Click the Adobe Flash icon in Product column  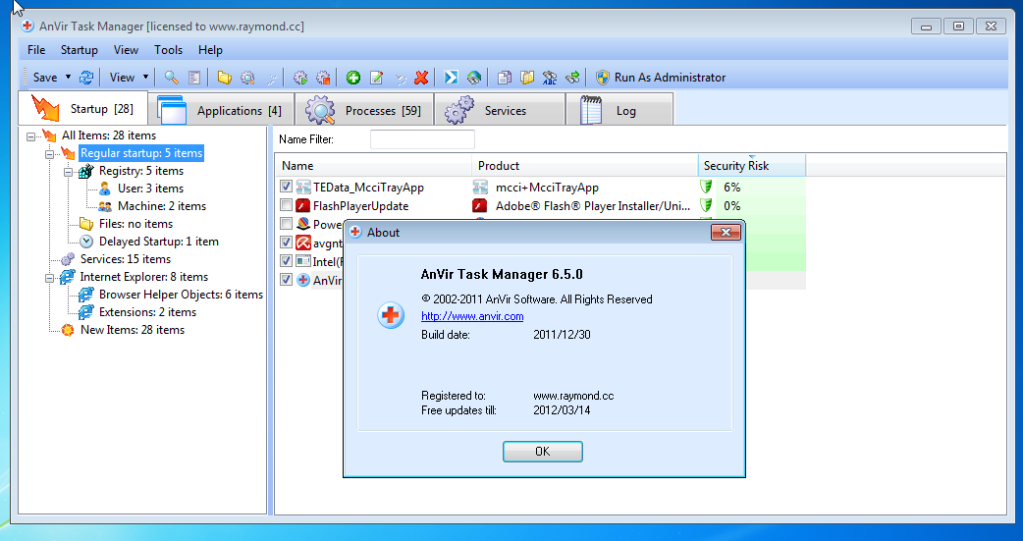(x=480, y=206)
